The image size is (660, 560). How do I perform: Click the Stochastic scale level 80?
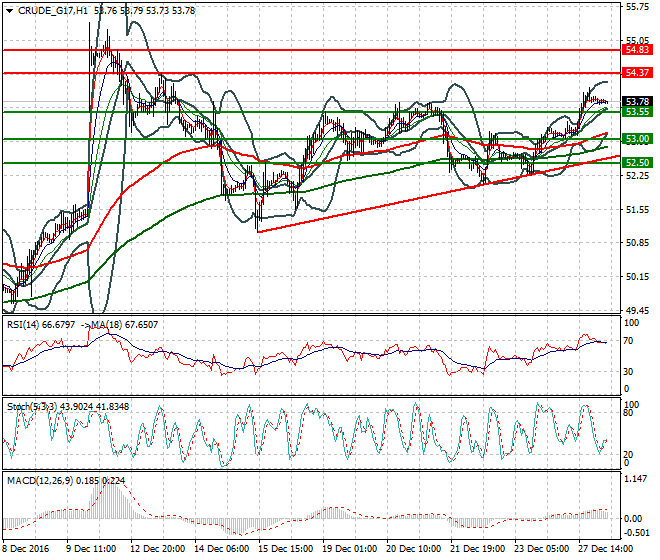pyautogui.click(x=628, y=413)
